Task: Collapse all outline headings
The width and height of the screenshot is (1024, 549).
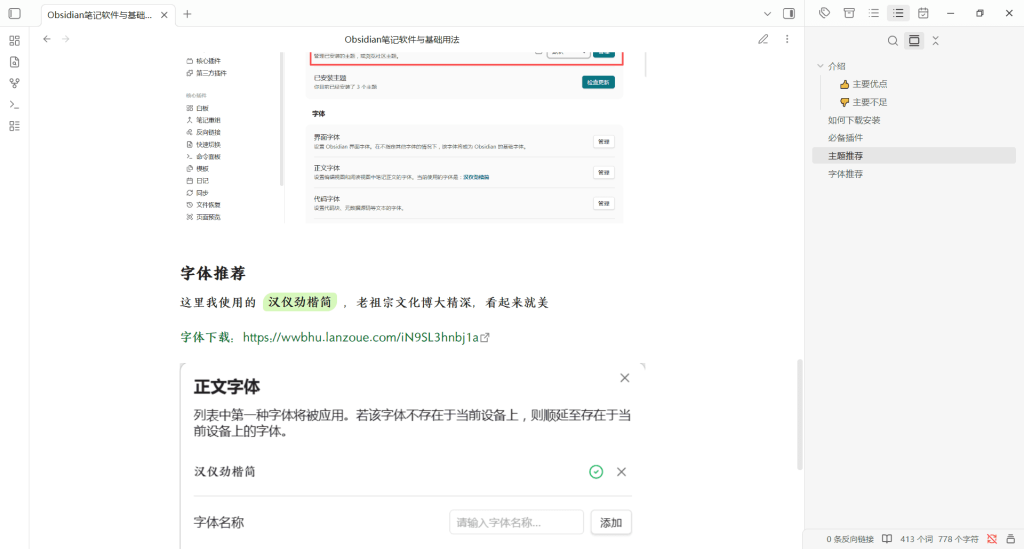Action: (935, 41)
